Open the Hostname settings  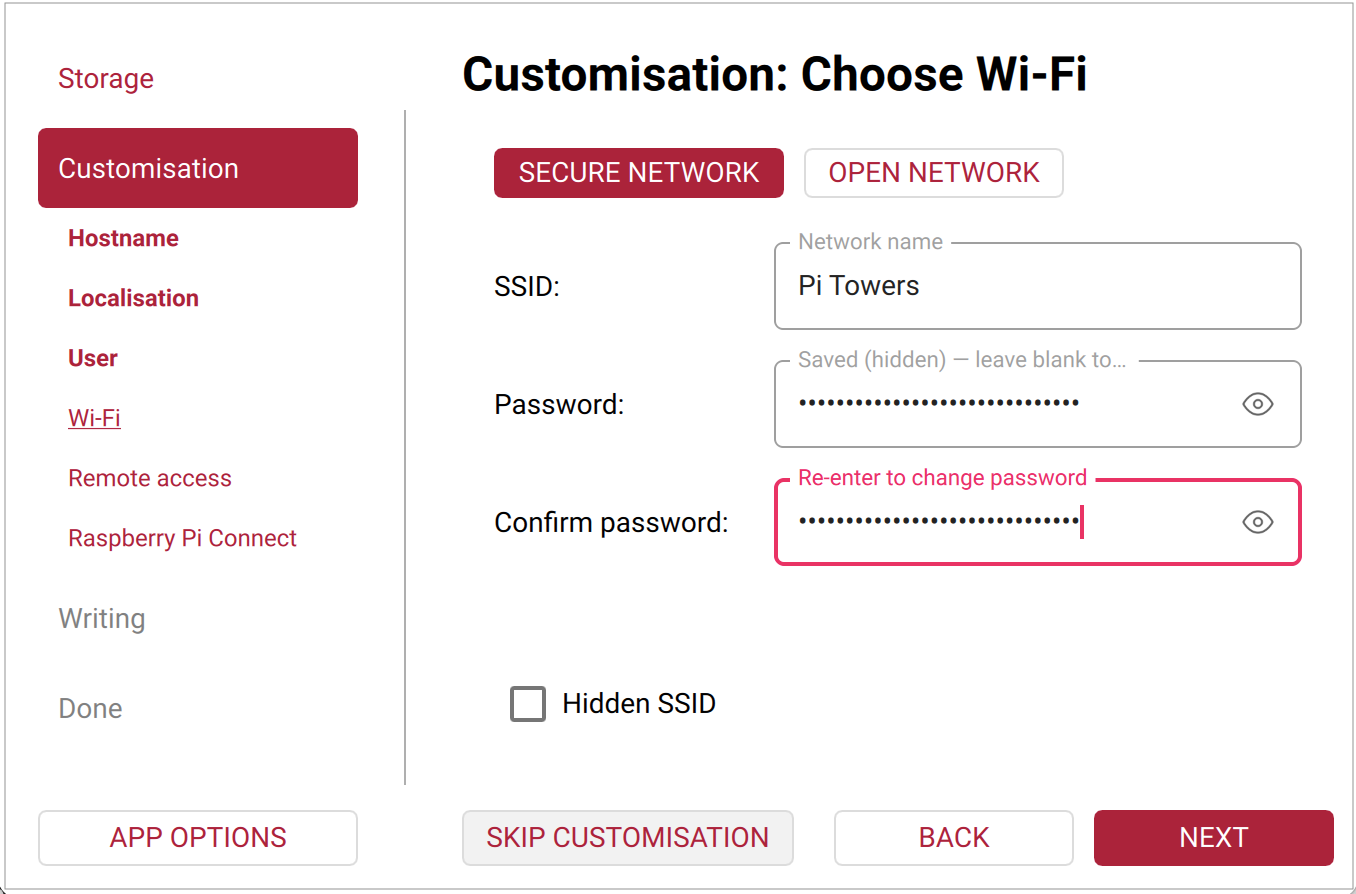tap(123, 238)
